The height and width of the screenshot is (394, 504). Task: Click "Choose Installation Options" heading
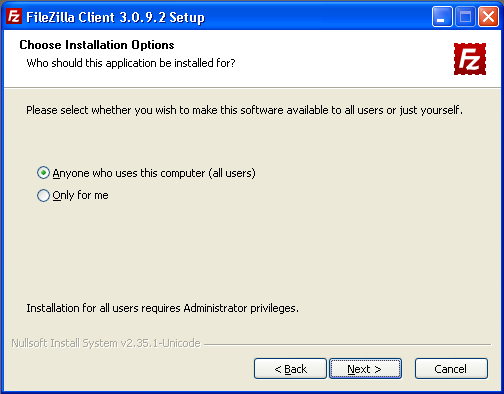click(97, 45)
